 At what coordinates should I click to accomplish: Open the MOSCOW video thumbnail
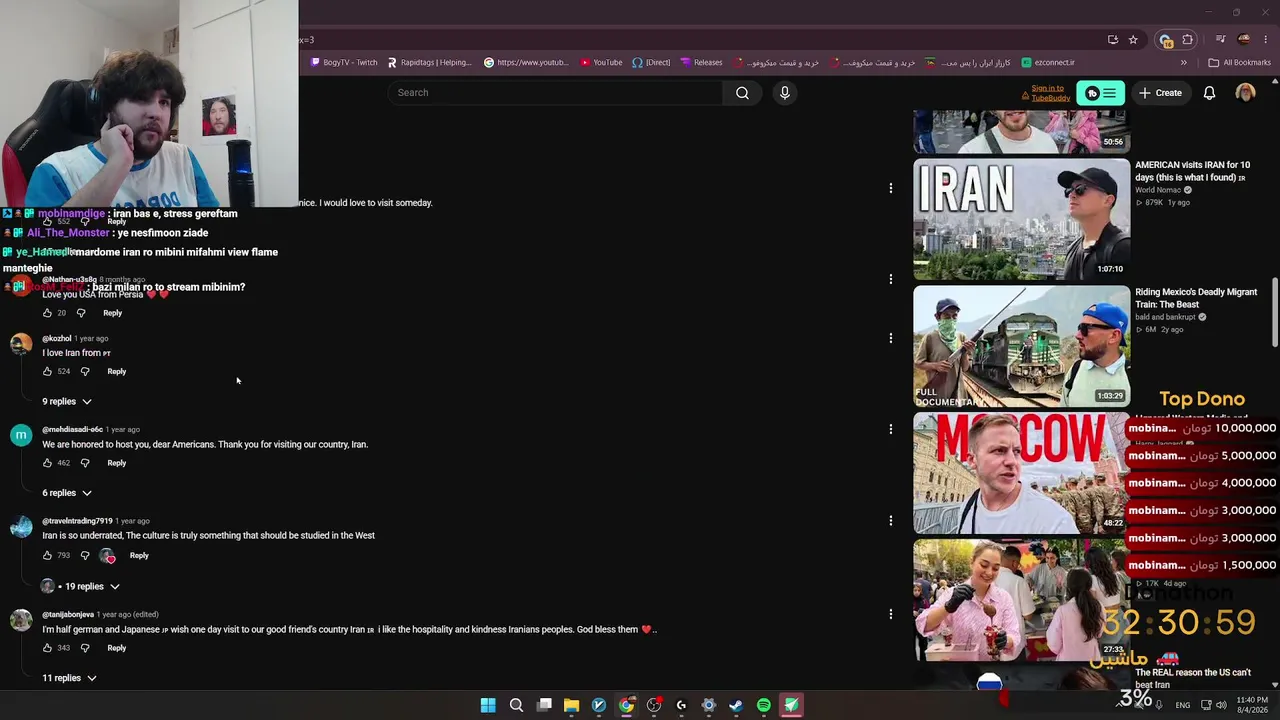(1021, 473)
